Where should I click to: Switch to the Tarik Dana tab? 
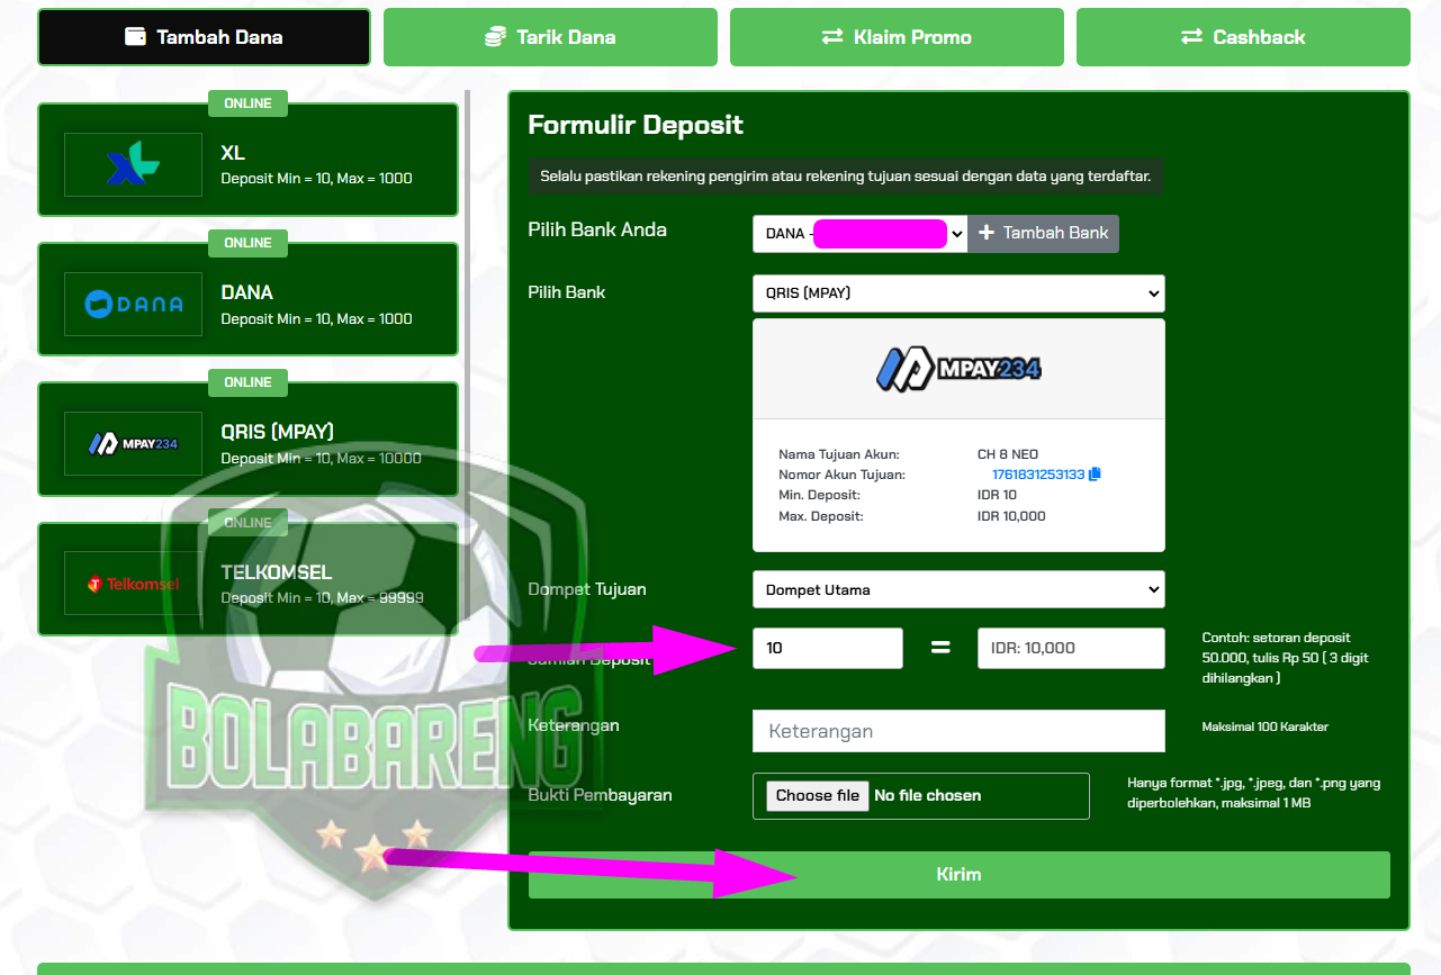550,37
